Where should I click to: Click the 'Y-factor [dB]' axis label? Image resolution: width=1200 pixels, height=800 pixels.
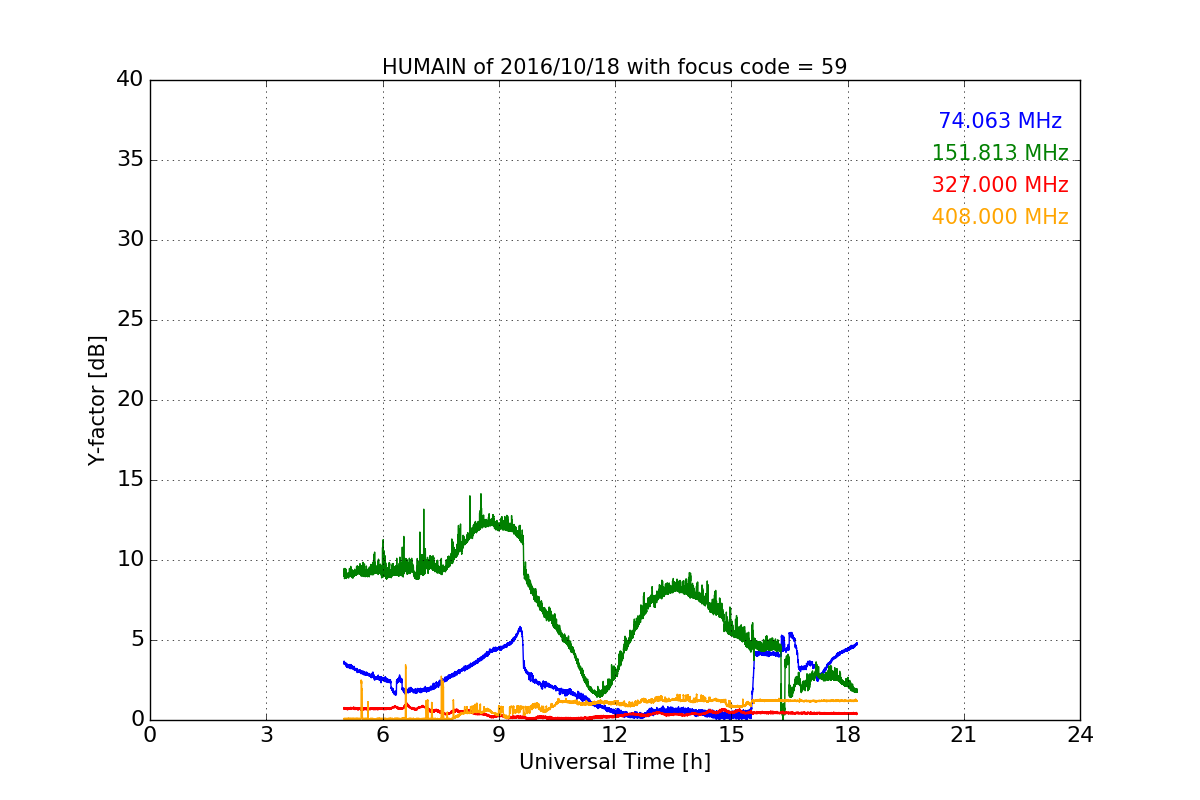click(x=97, y=400)
